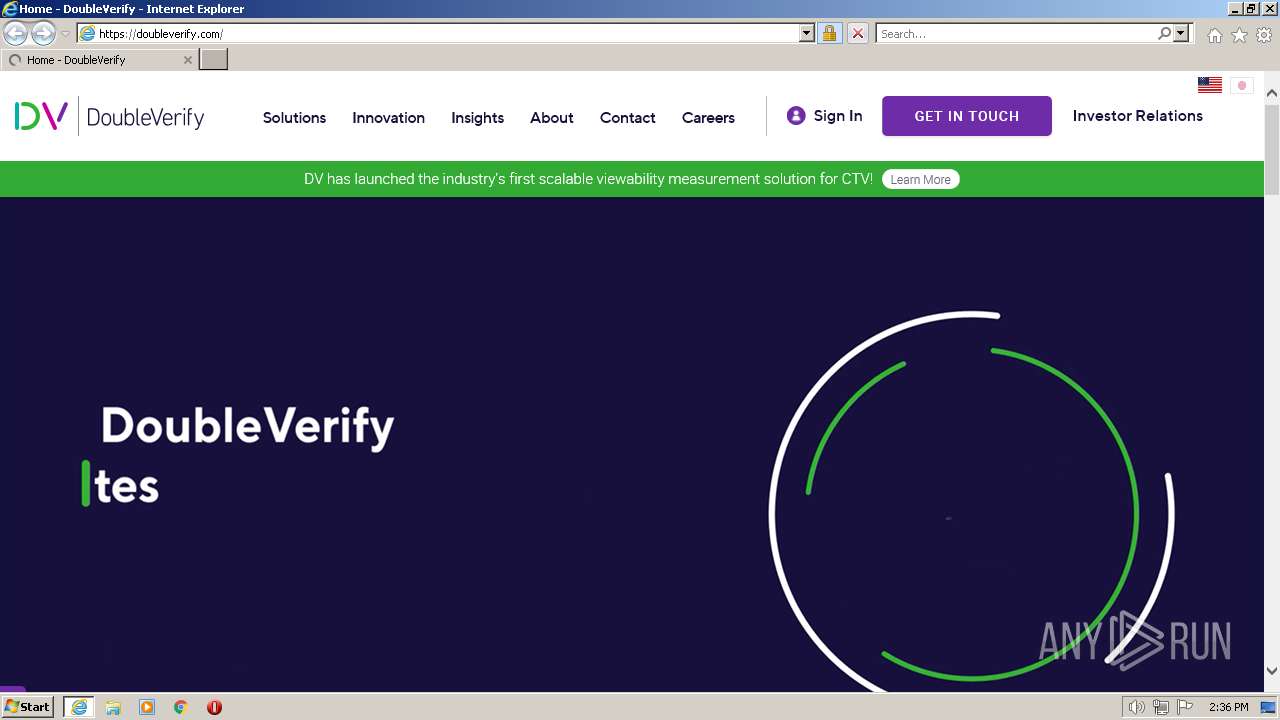Screen dimensions: 1280x720
Task: Click the volume speaker tray icon
Action: pos(1136,707)
